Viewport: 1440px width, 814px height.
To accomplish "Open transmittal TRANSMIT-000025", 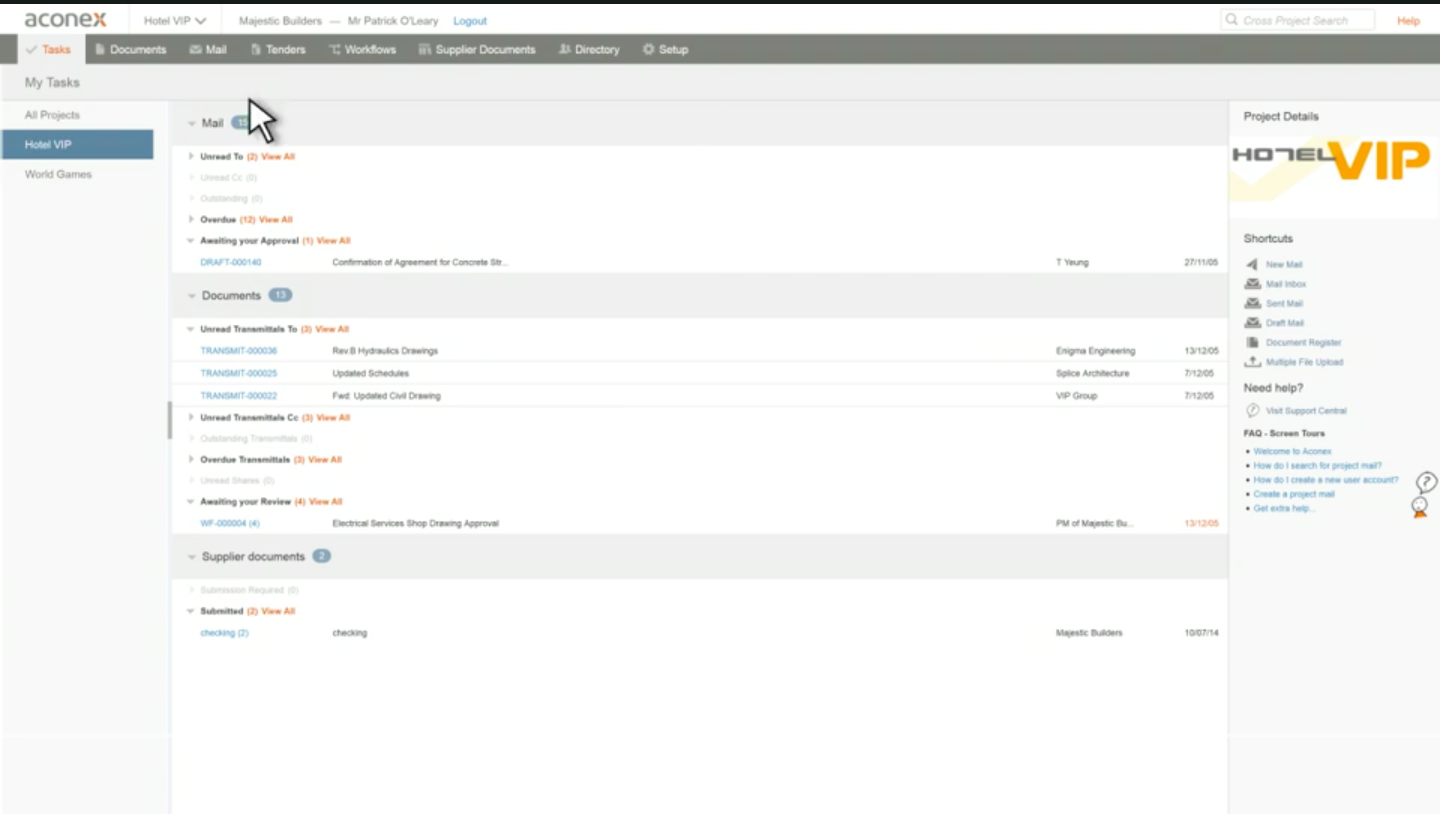I will (x=239, y=373).
